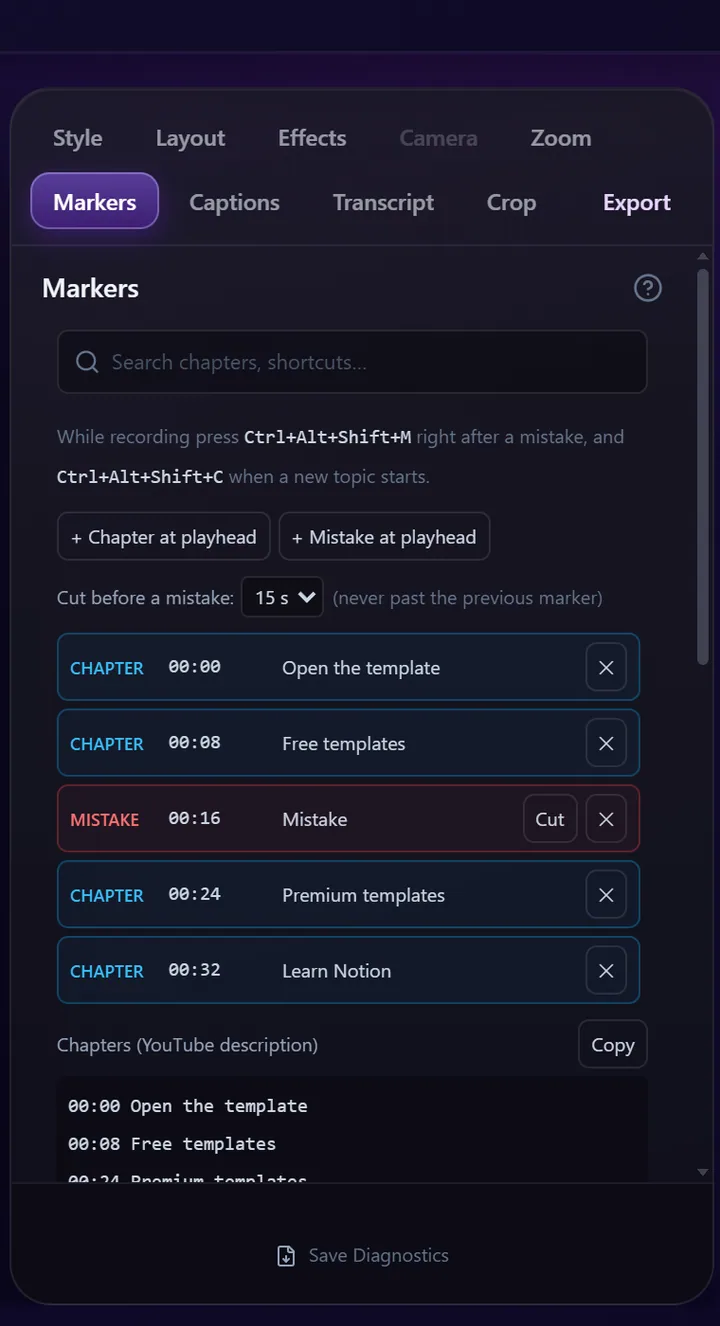Add a chapter at playhead

163,537
